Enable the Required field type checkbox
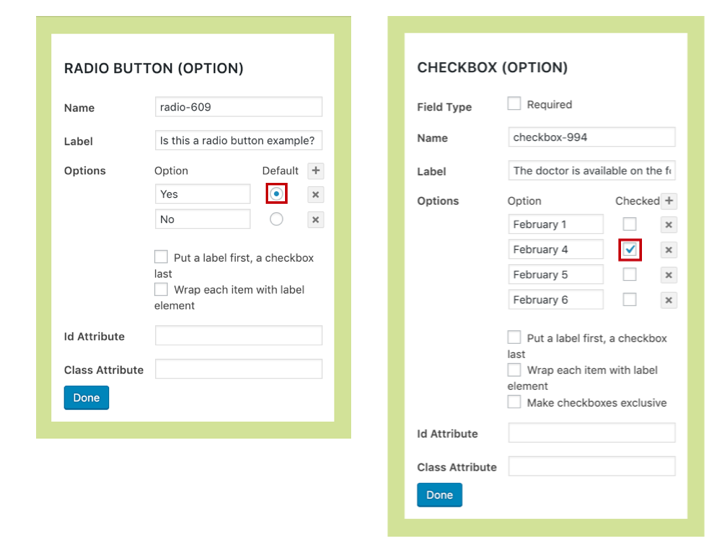This screenshot has width=725, height=556. coord(514,104)
